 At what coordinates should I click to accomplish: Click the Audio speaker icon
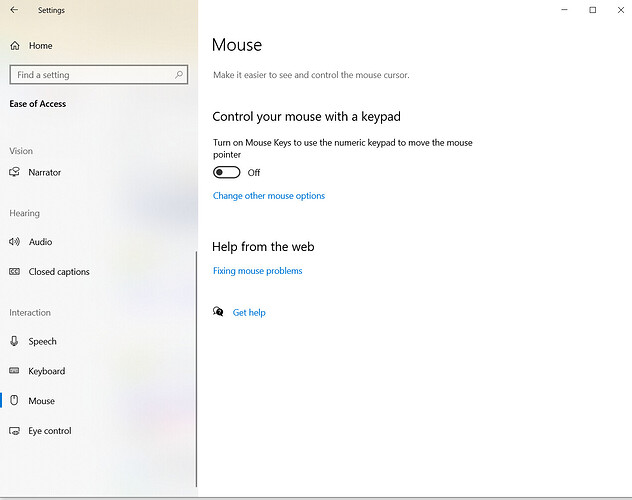[x=15, y=241]
